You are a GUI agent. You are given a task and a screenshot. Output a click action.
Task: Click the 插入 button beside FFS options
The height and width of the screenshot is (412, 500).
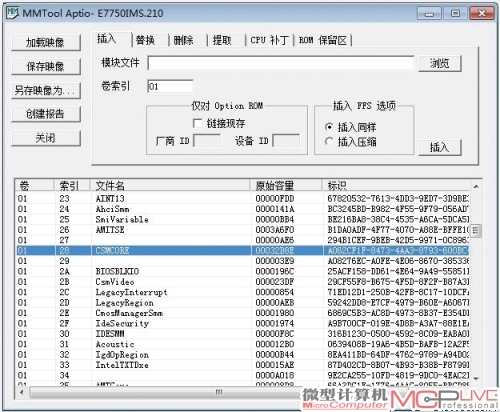tap(440, 147)
